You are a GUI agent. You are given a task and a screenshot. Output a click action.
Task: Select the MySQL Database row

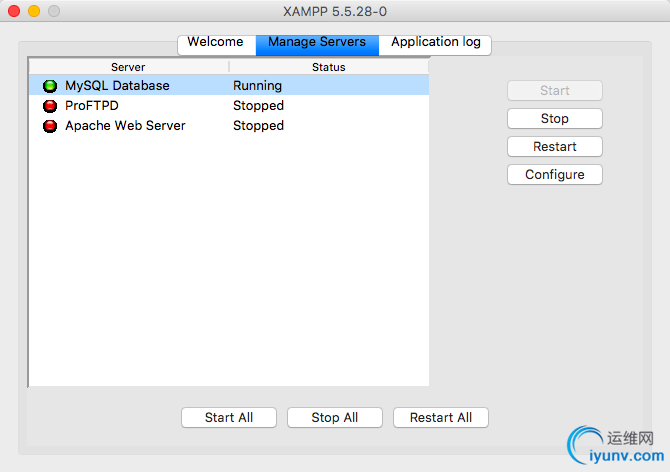click(229, 85)
